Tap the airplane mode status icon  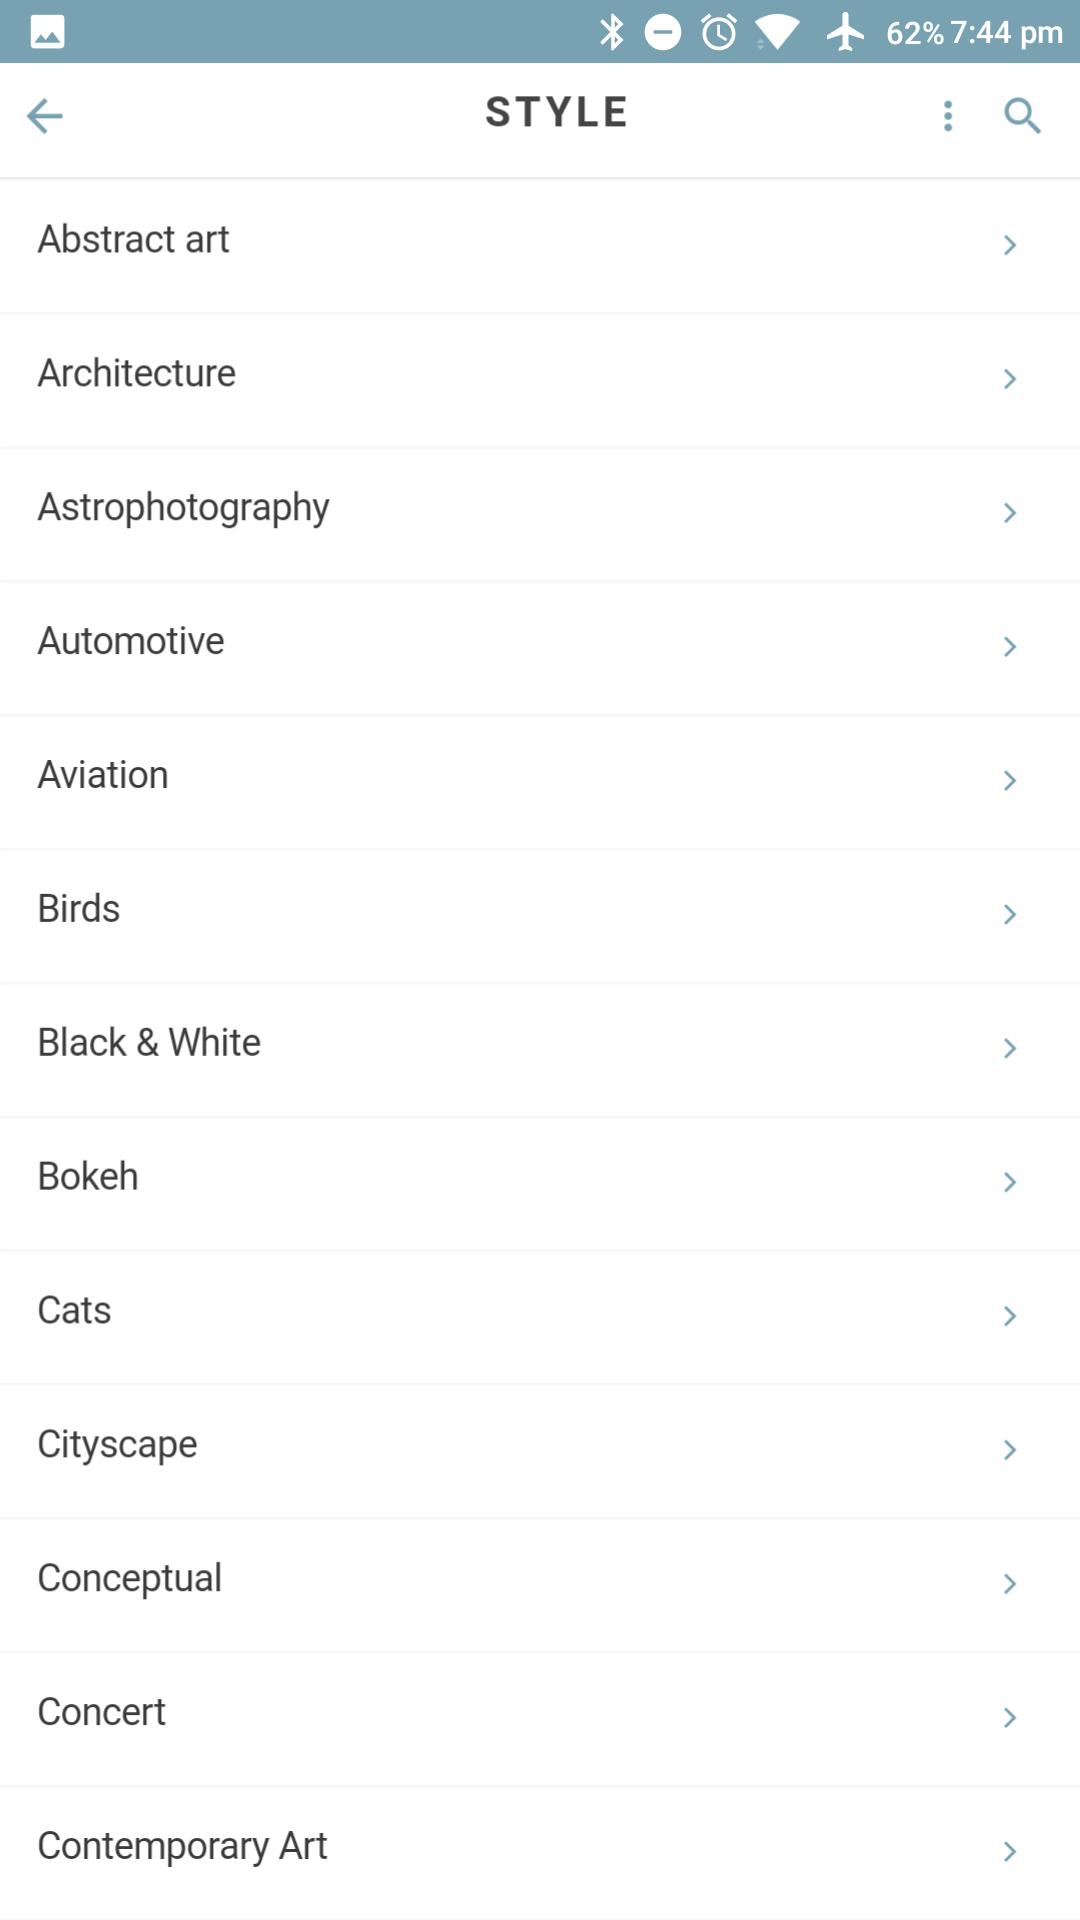846,32
